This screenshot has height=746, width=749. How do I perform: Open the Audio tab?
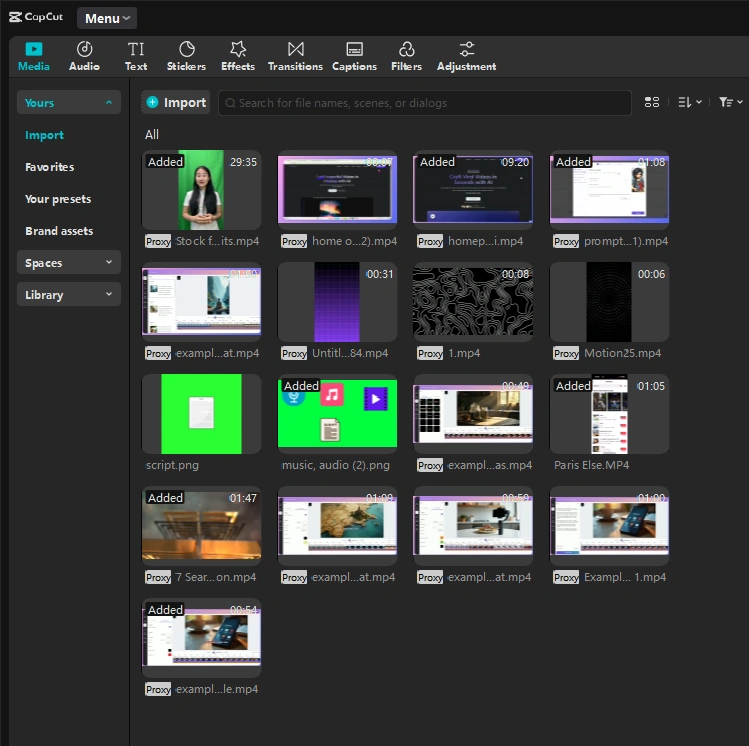84,57
